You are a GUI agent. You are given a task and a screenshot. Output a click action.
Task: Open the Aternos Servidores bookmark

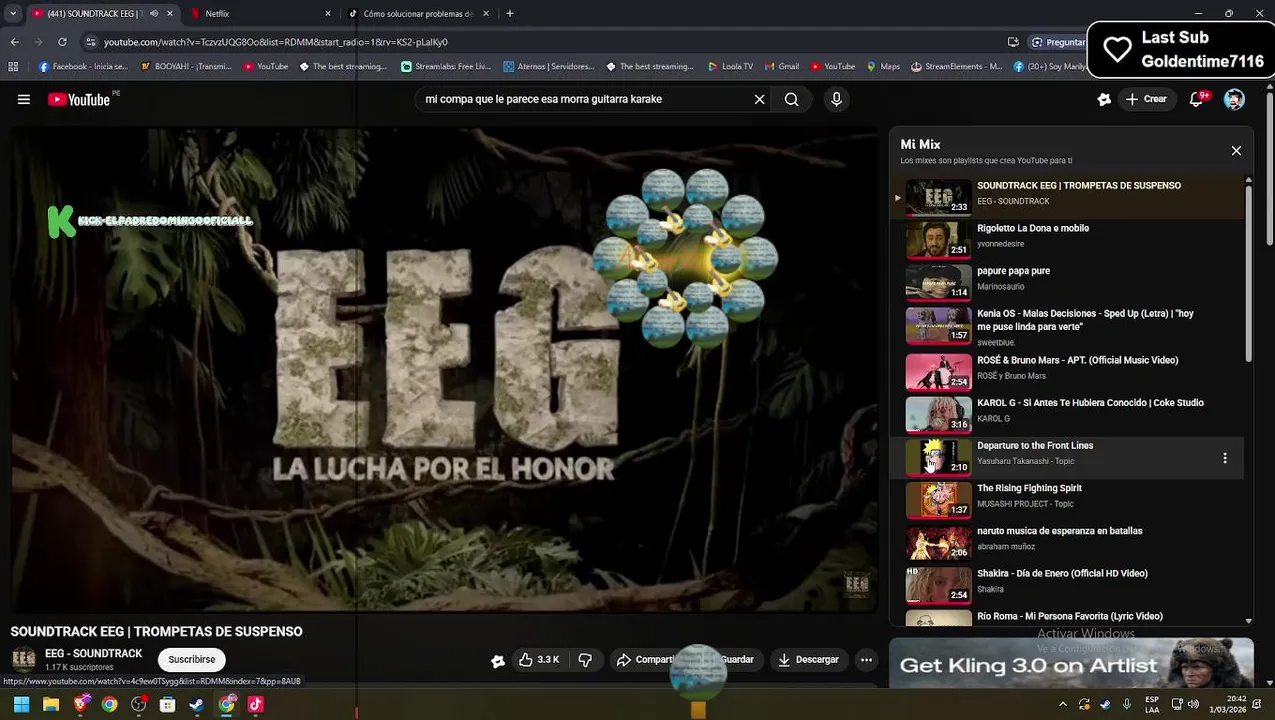point(549,67)
